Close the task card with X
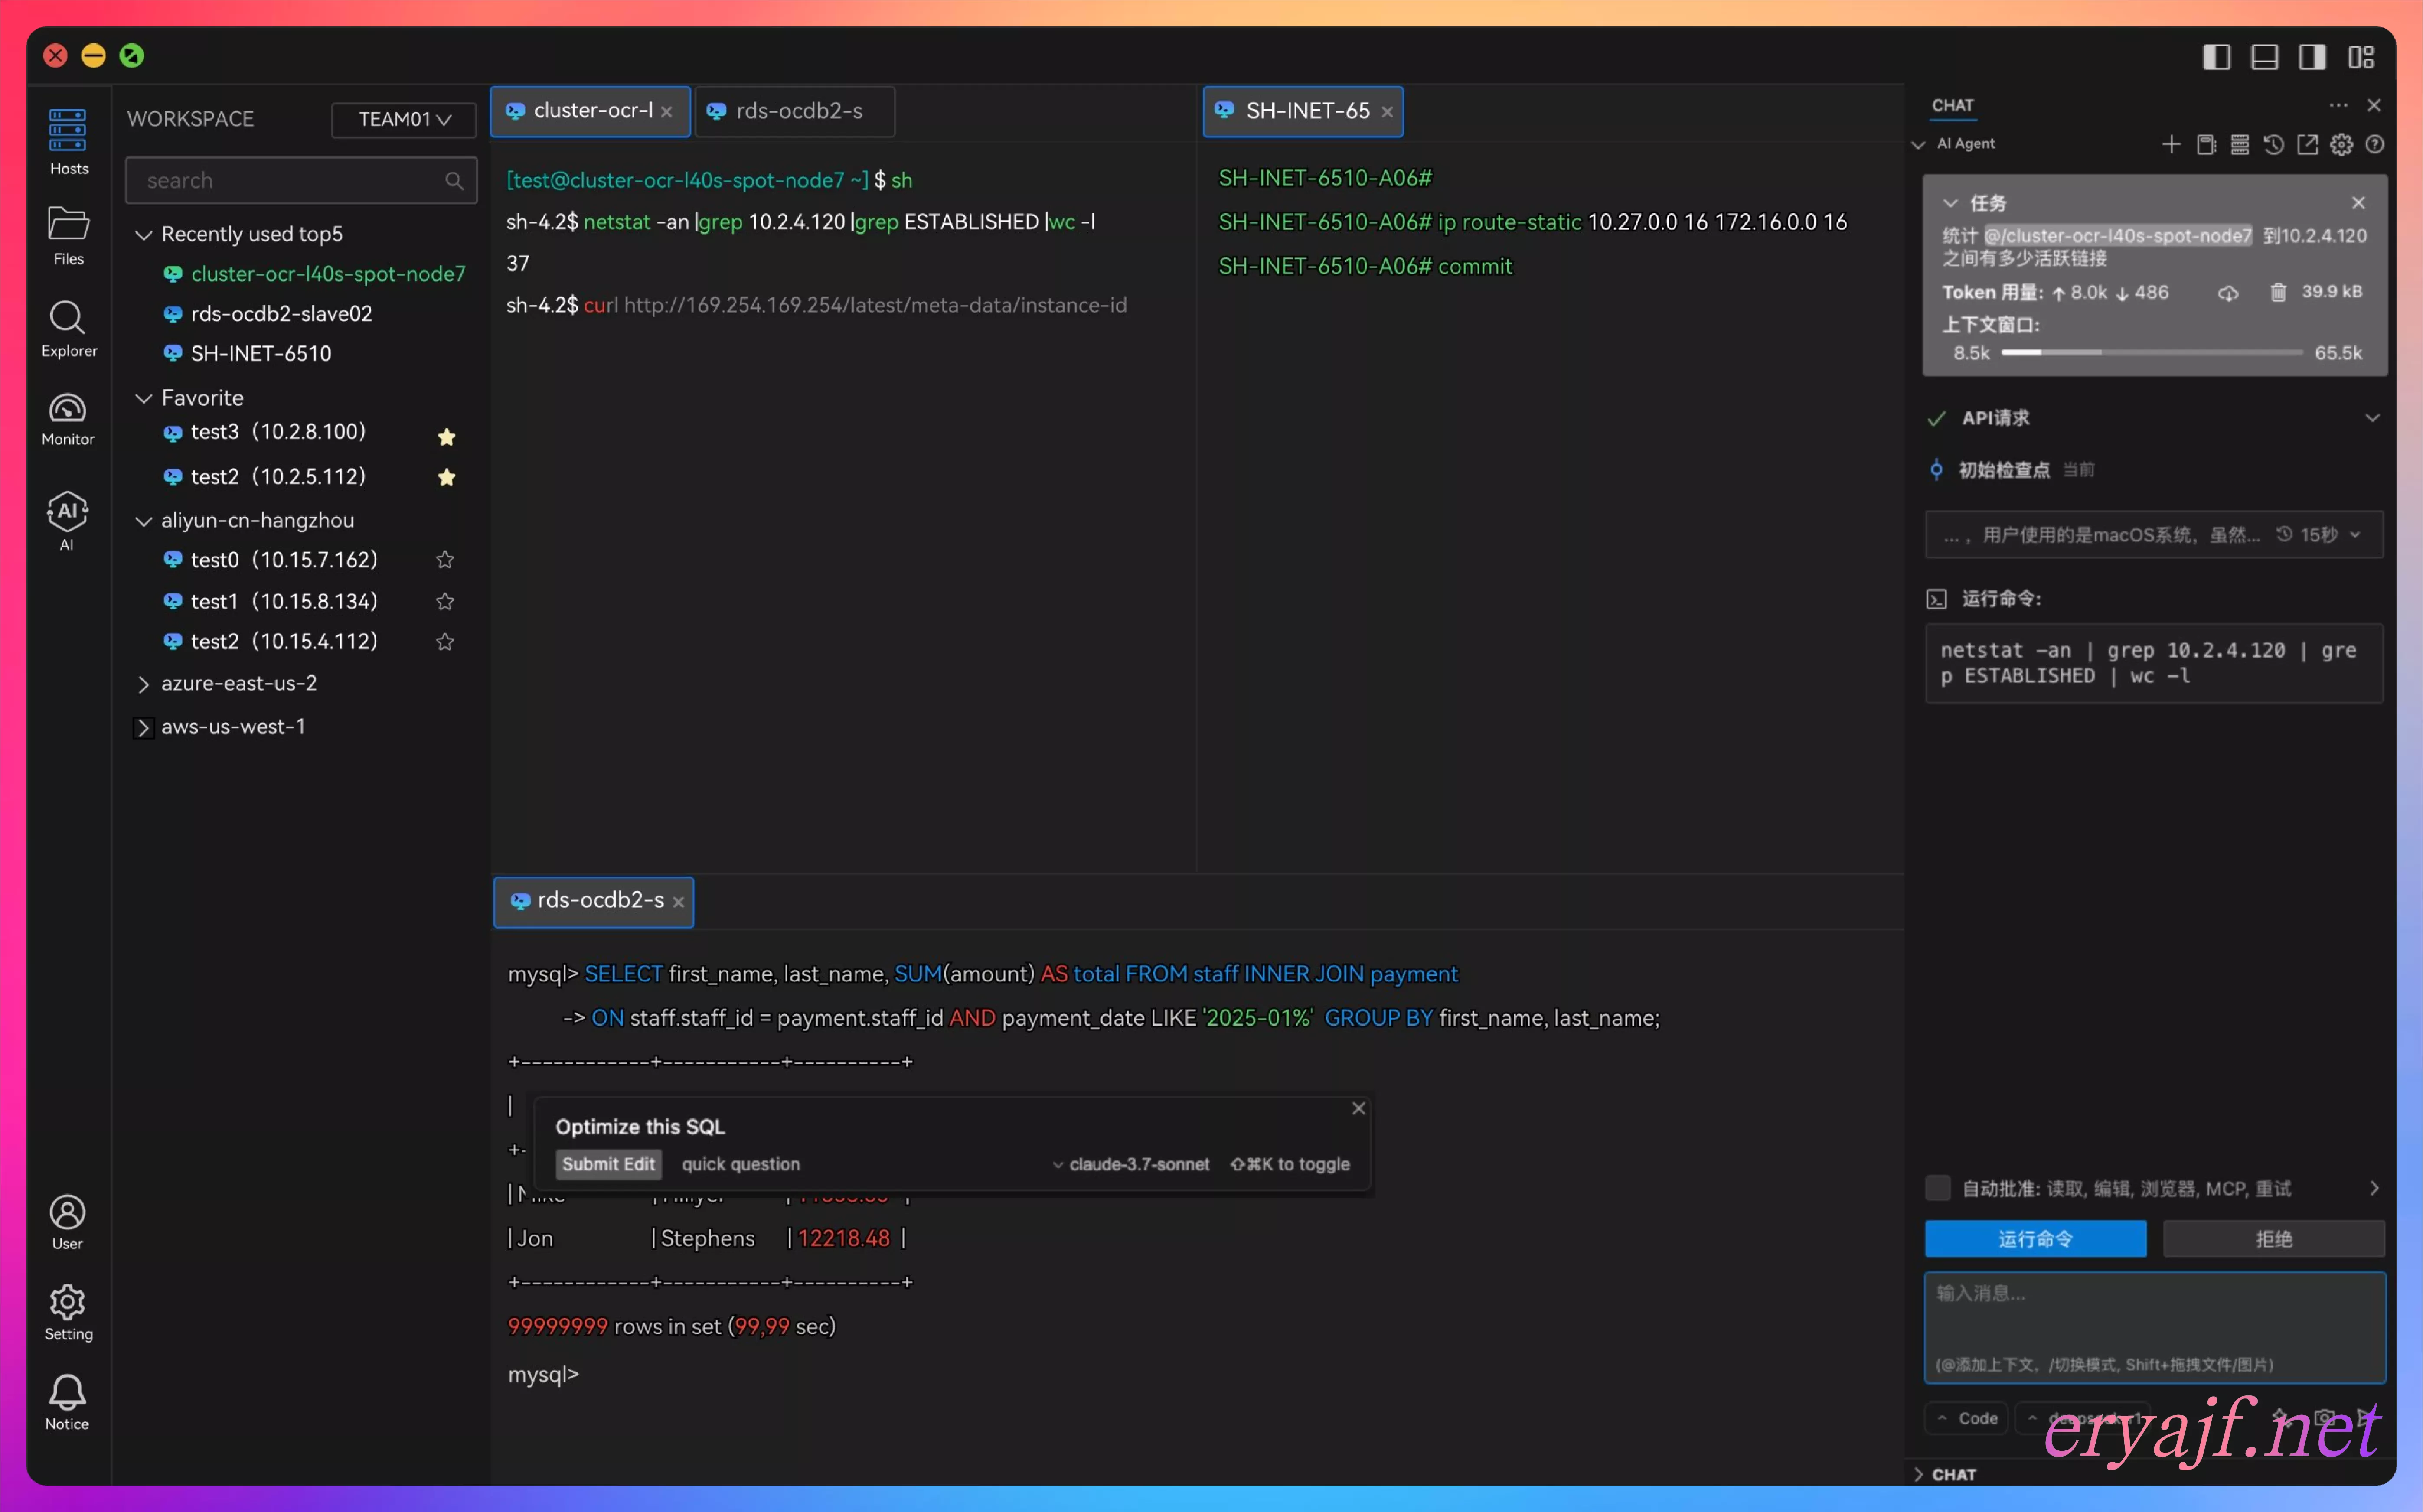This screenshot has width=2423, height=1512. click(x=2359, y=203)
